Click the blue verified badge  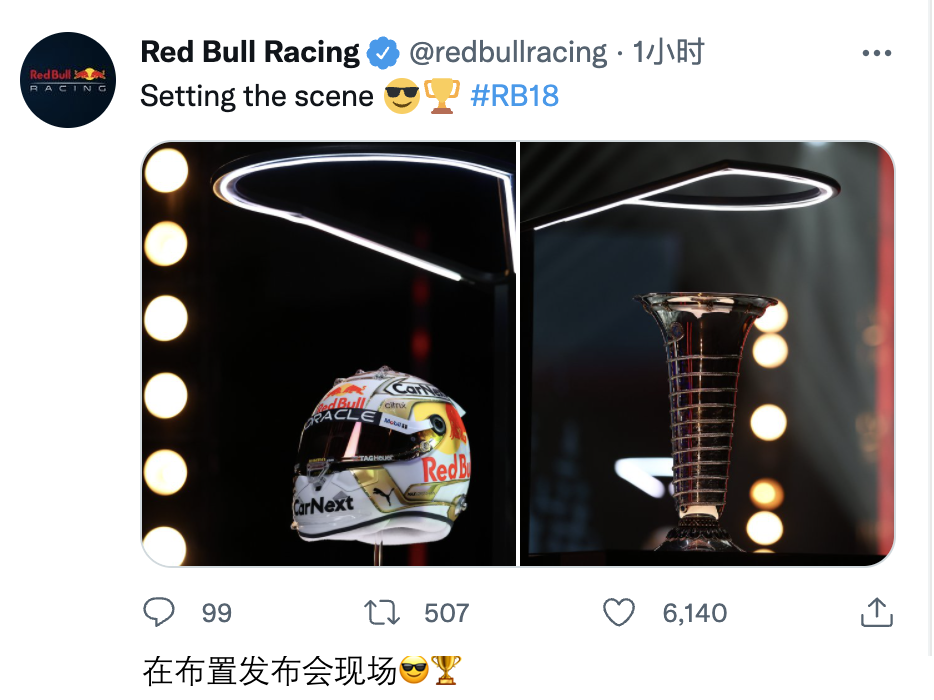[x=383, y=53]
